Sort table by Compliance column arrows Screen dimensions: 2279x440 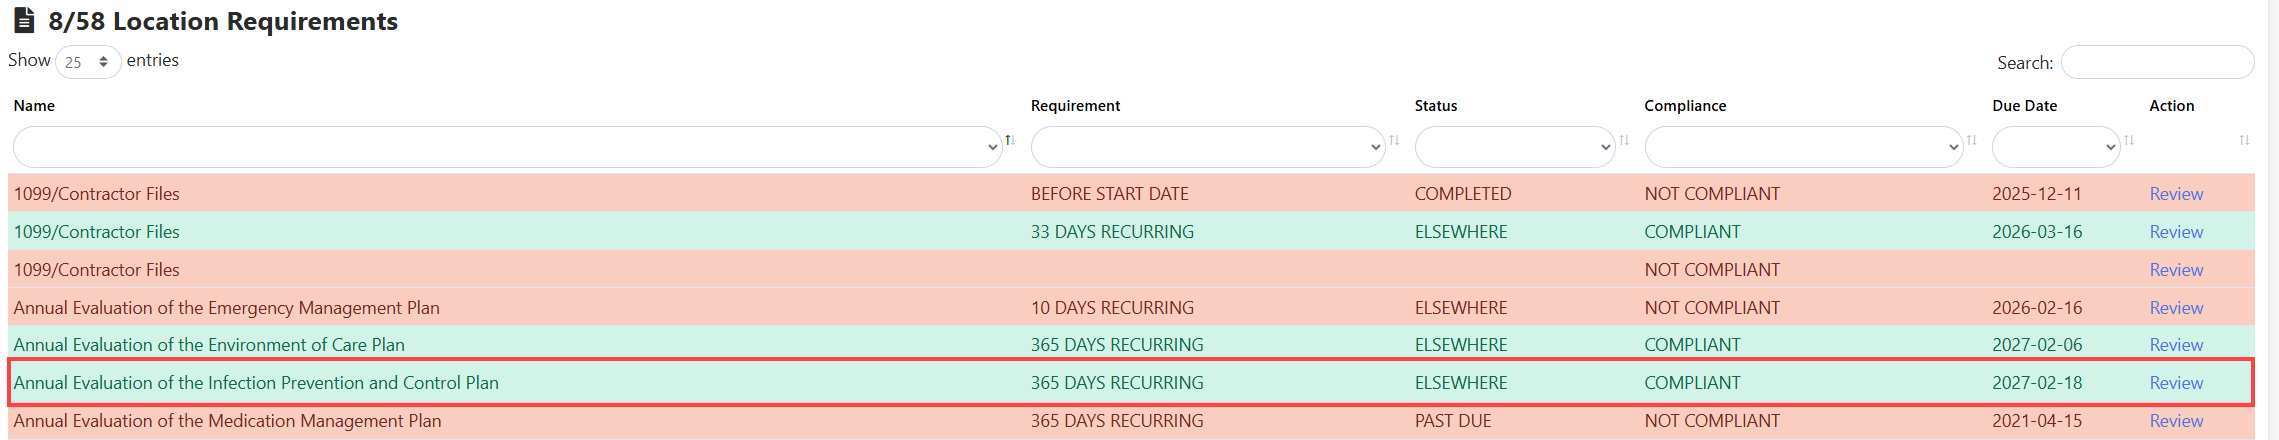(x=1972, y=140)
